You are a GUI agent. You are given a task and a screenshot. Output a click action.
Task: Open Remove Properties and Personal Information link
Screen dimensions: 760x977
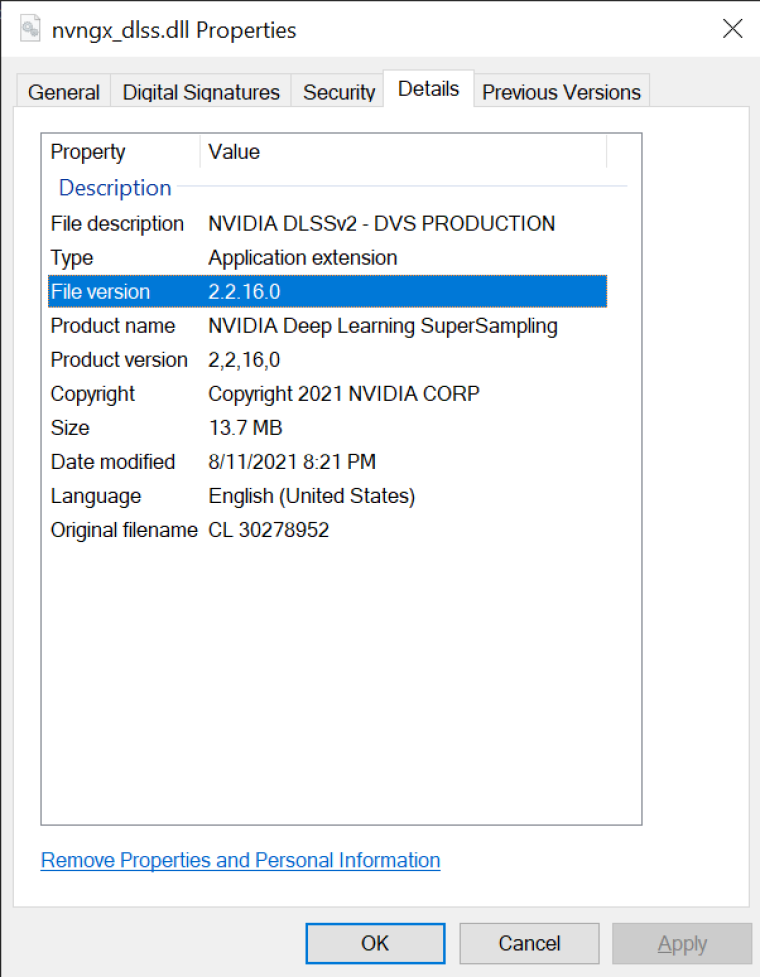click(240, 860)
